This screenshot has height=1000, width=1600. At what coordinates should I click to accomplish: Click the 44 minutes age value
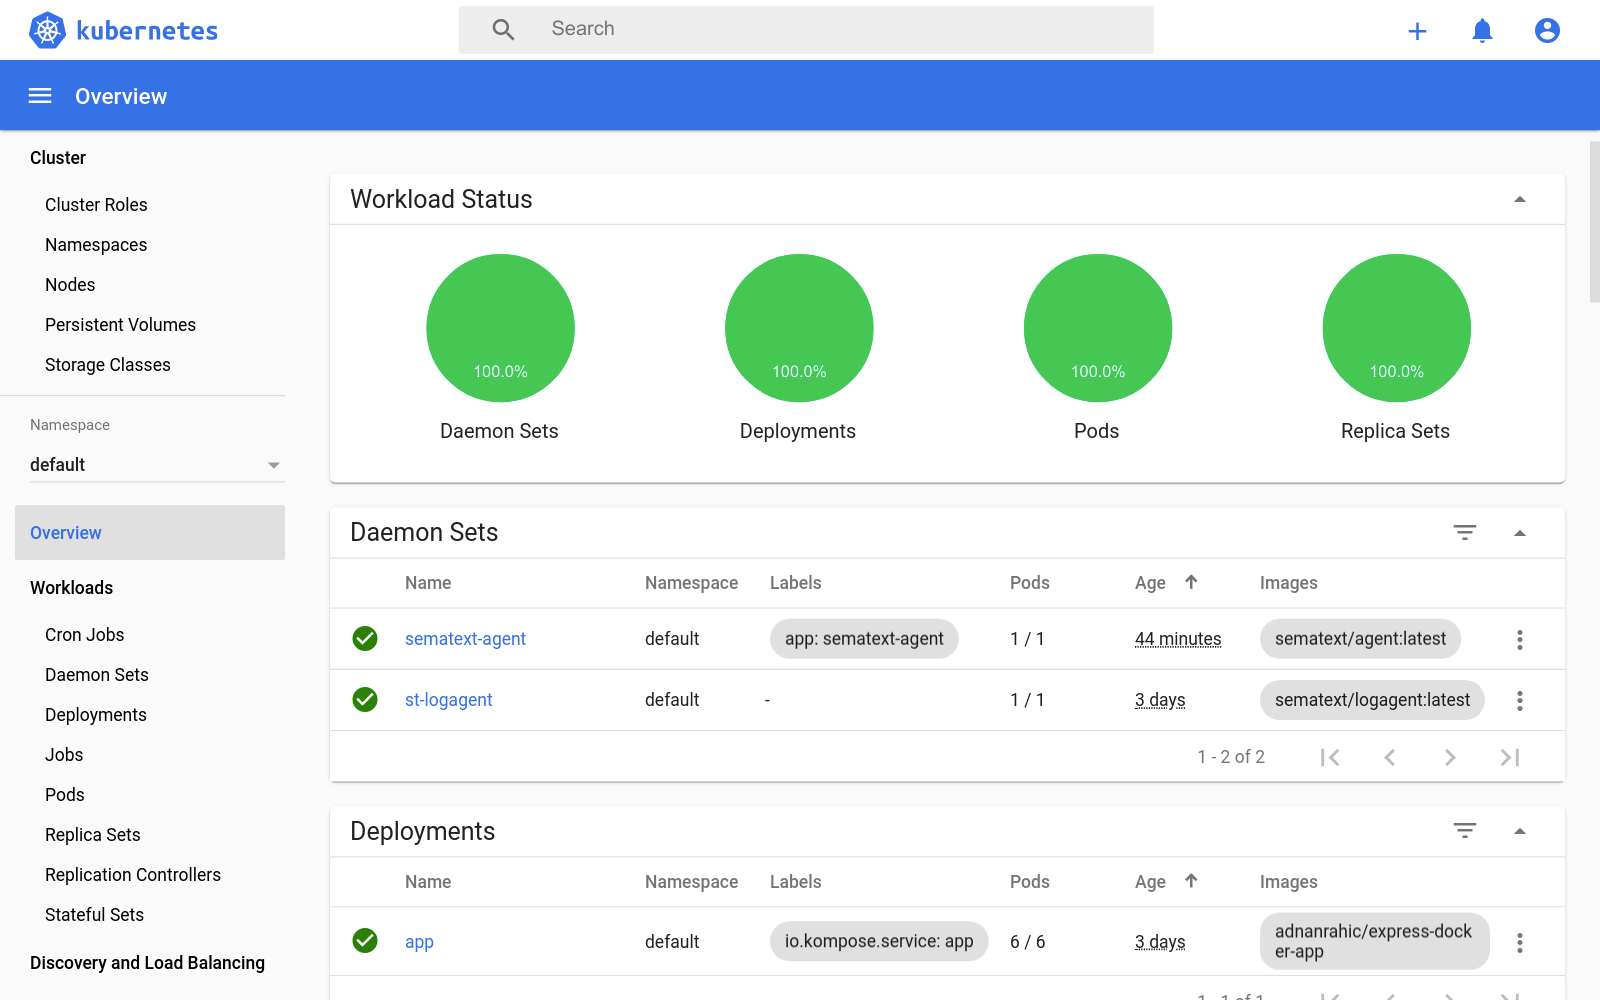[1178, 639]
